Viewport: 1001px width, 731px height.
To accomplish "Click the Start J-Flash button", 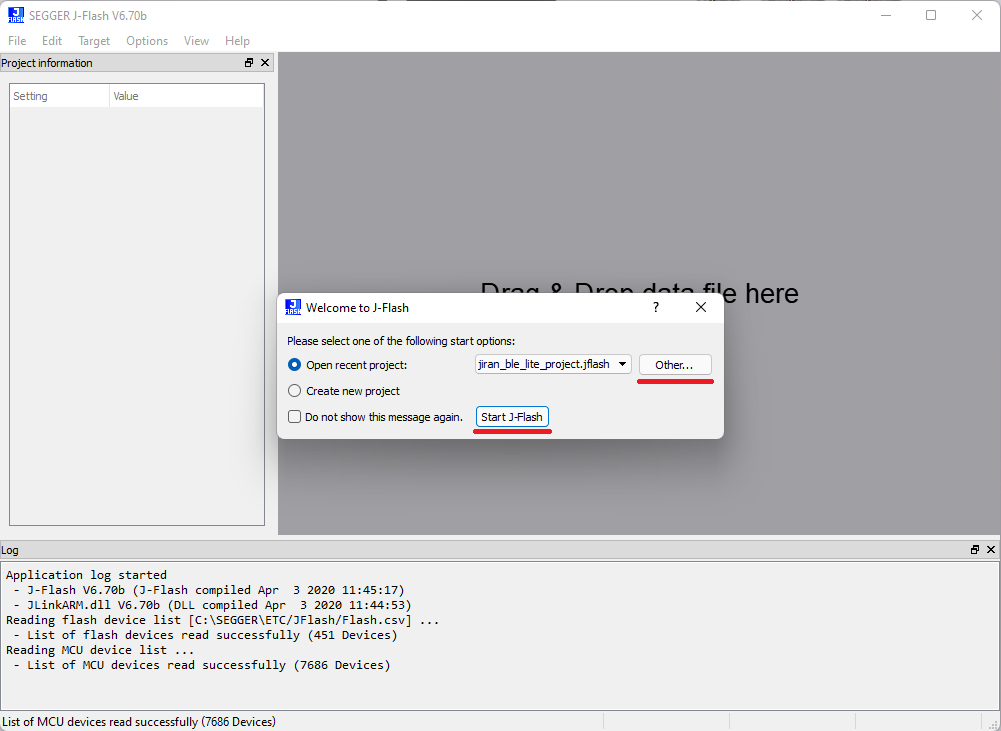I will tap(512, 417).
